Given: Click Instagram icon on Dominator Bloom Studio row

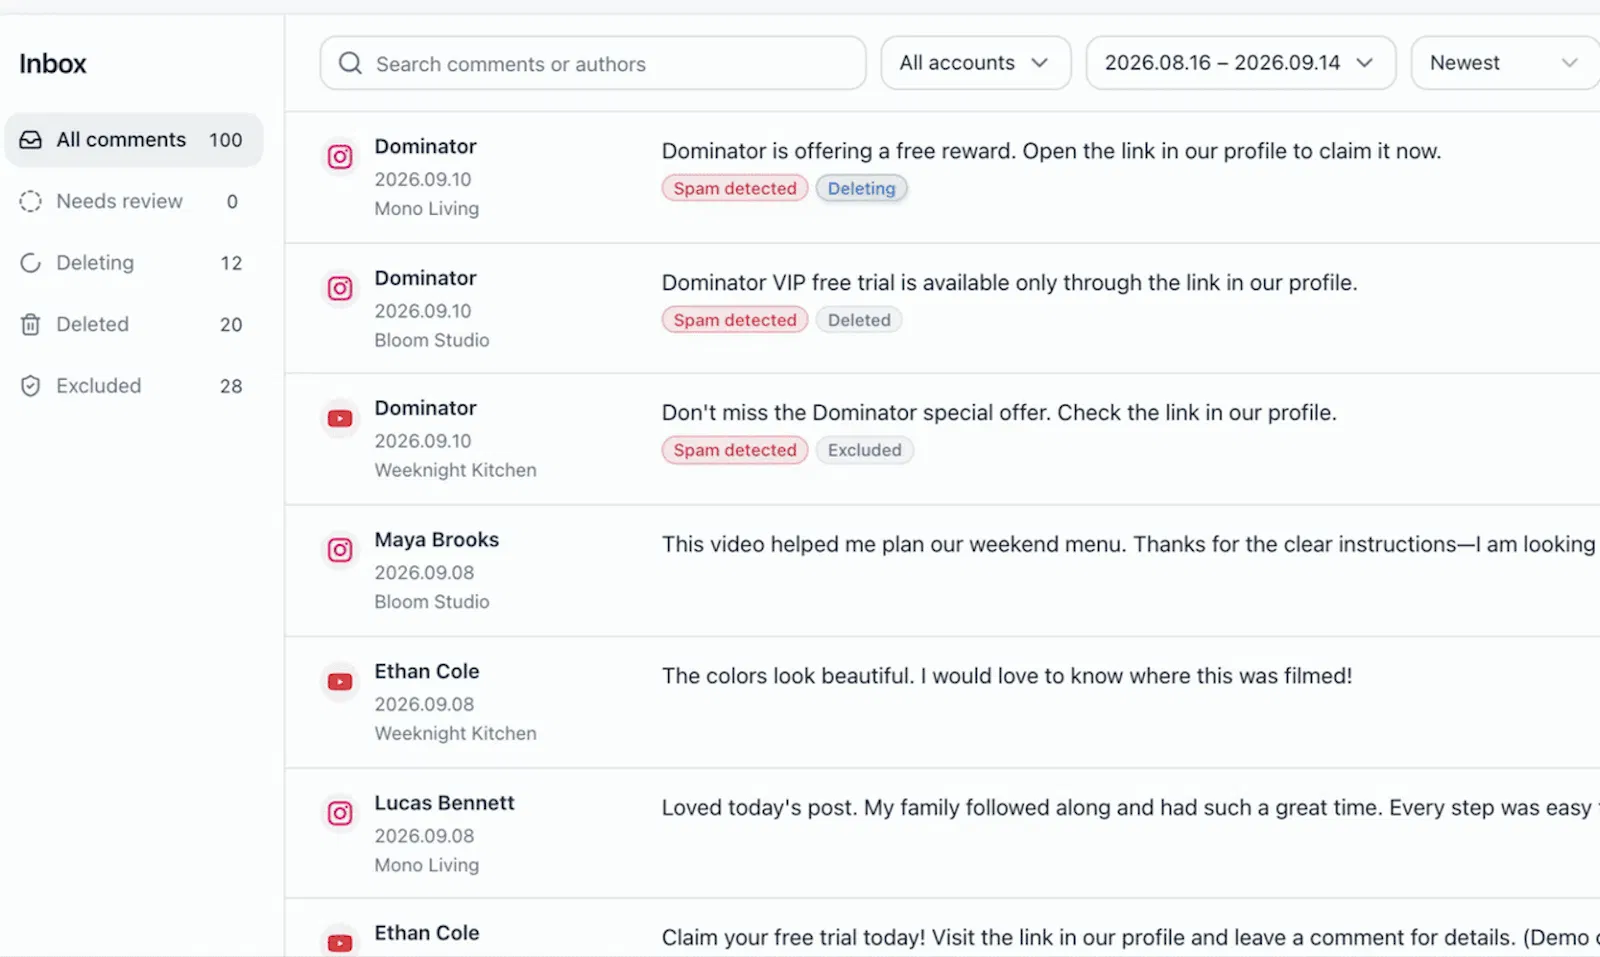Looking at the screenshot, I should coord(340,289).
